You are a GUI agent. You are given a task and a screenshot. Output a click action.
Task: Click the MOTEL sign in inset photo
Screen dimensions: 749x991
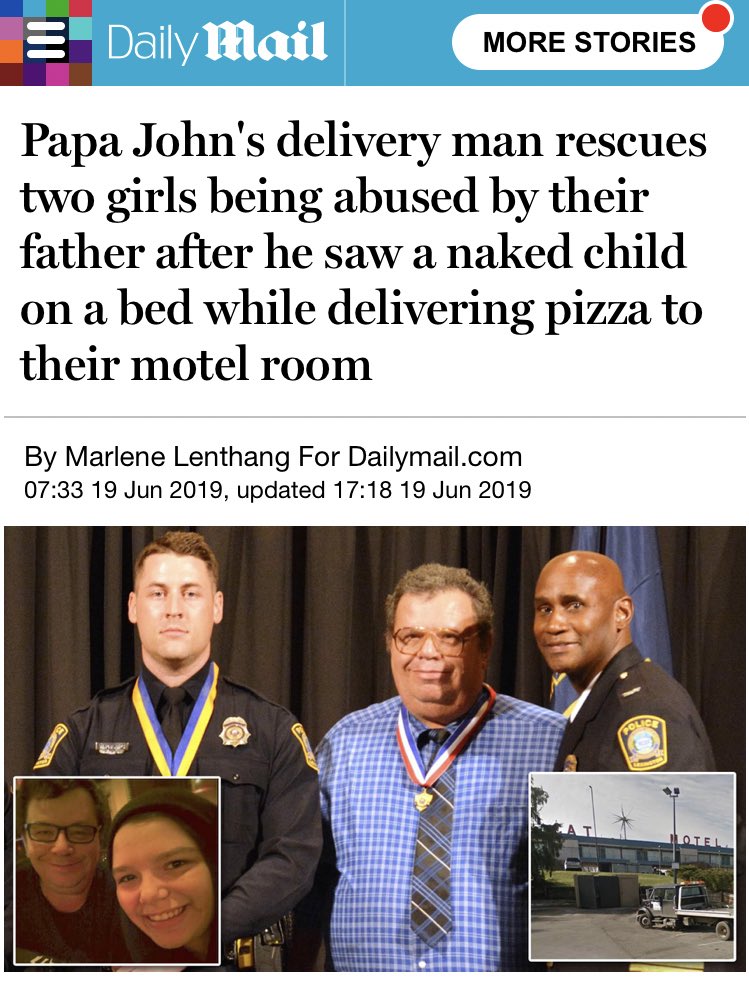point(695,841)
